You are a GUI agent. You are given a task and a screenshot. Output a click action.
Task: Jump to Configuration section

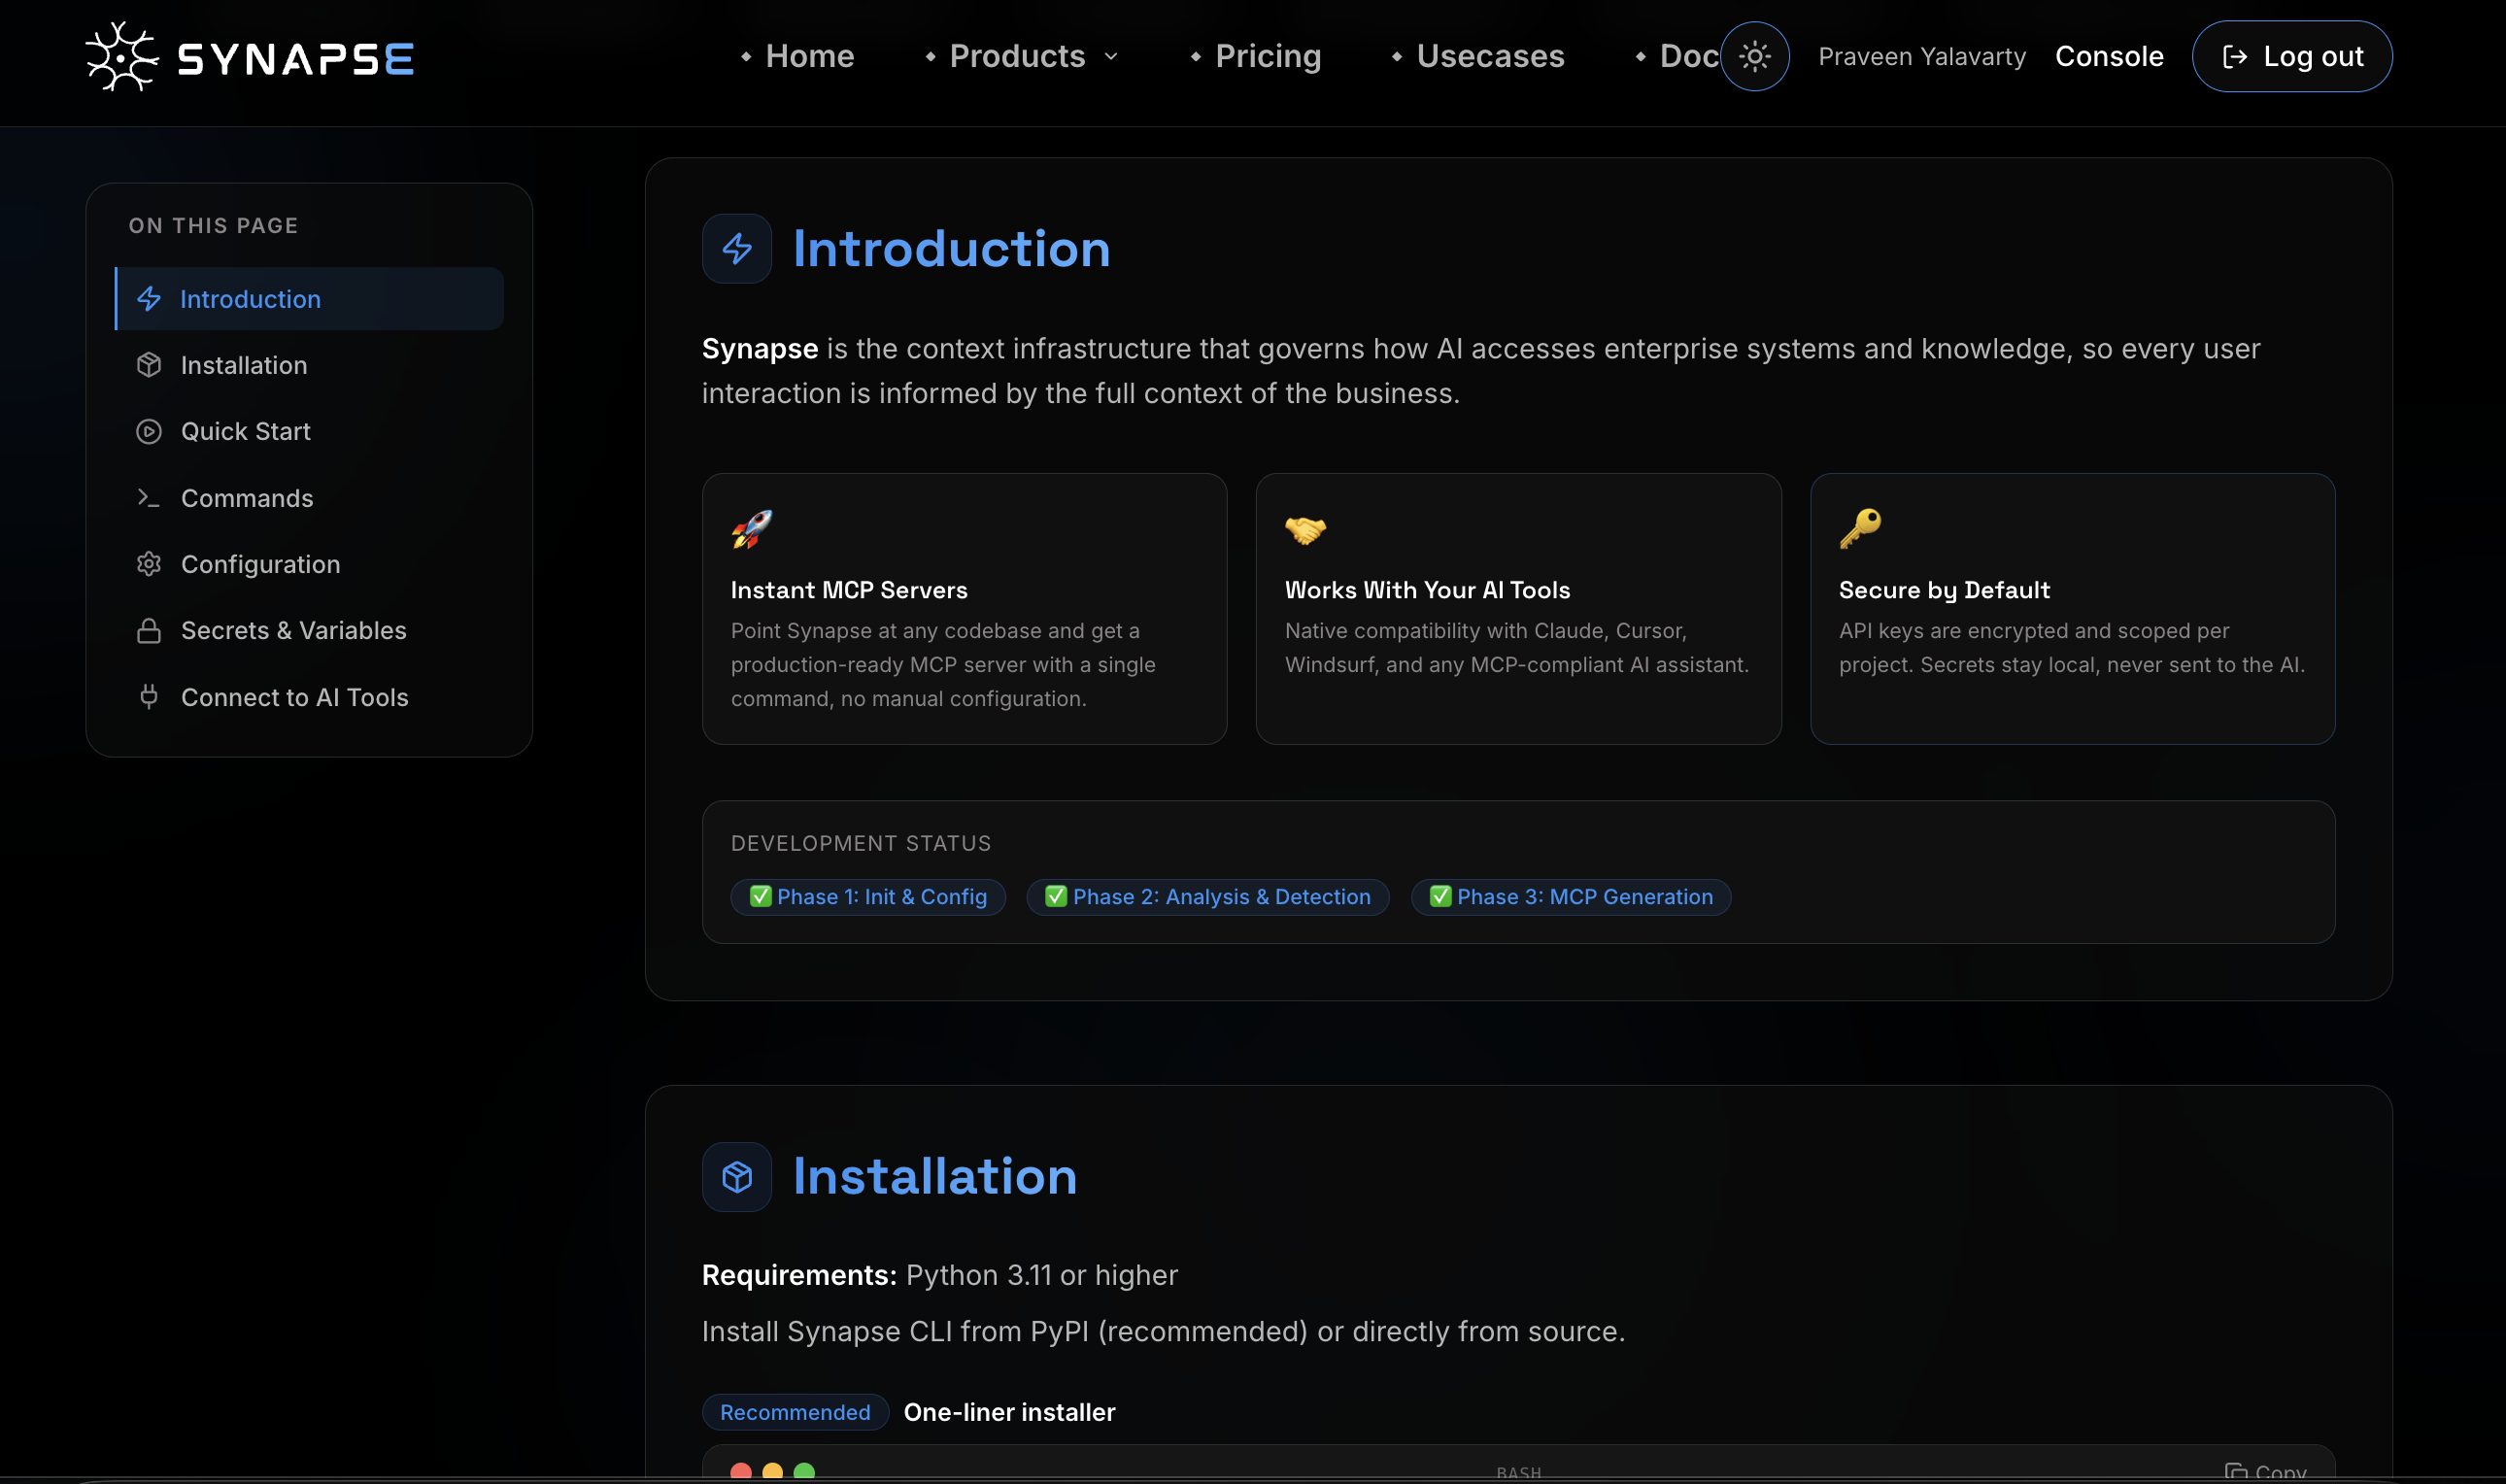(x=309, y=564)
